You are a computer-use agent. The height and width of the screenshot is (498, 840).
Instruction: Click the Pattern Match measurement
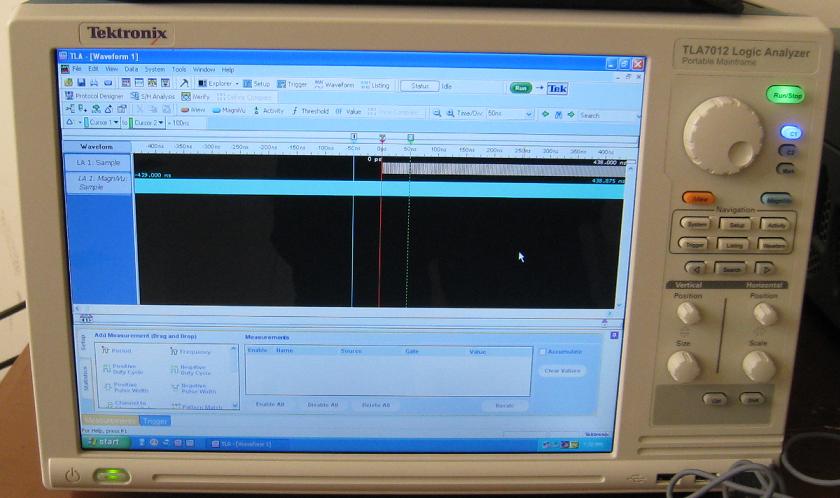[x=196, y=406]
